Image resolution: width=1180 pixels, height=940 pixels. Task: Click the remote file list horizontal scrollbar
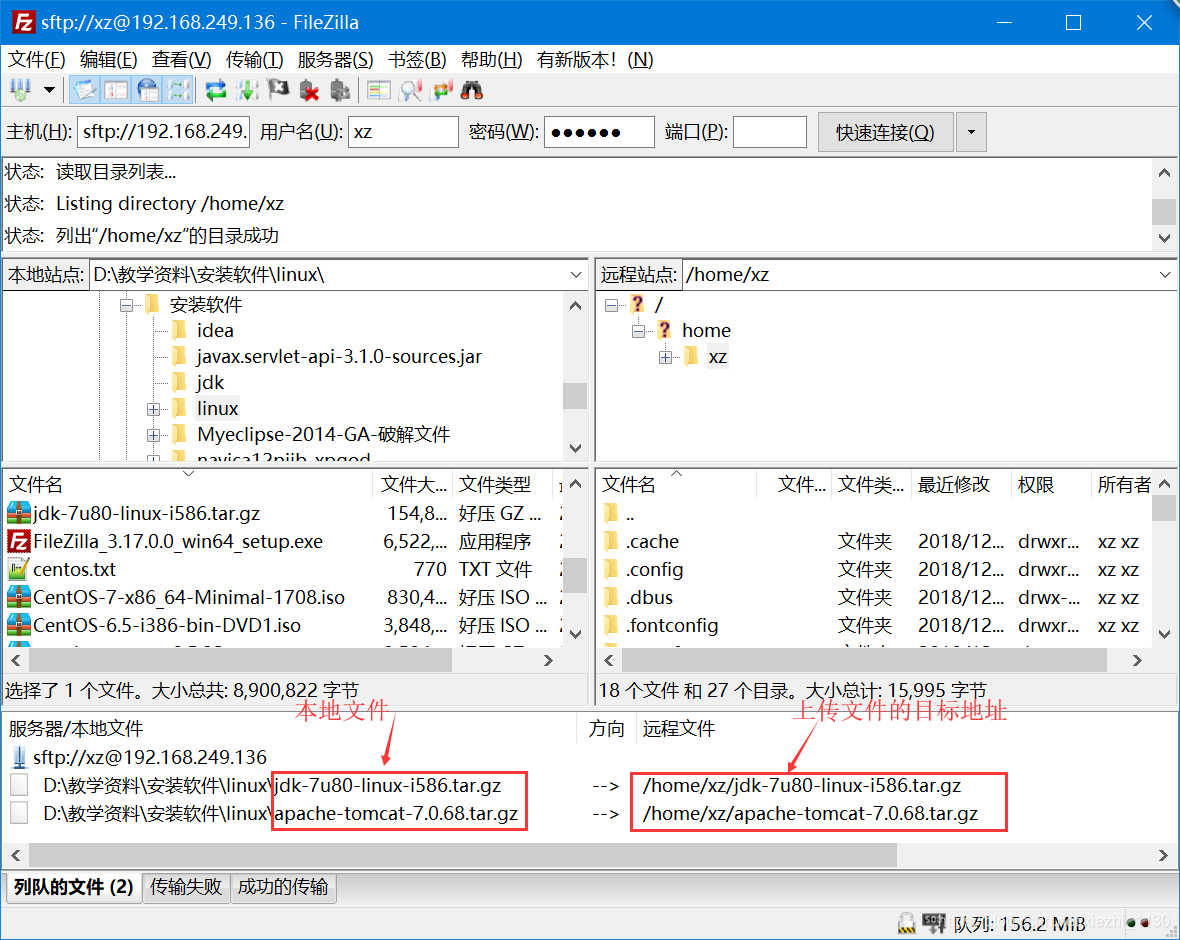[x=864, y=660]
